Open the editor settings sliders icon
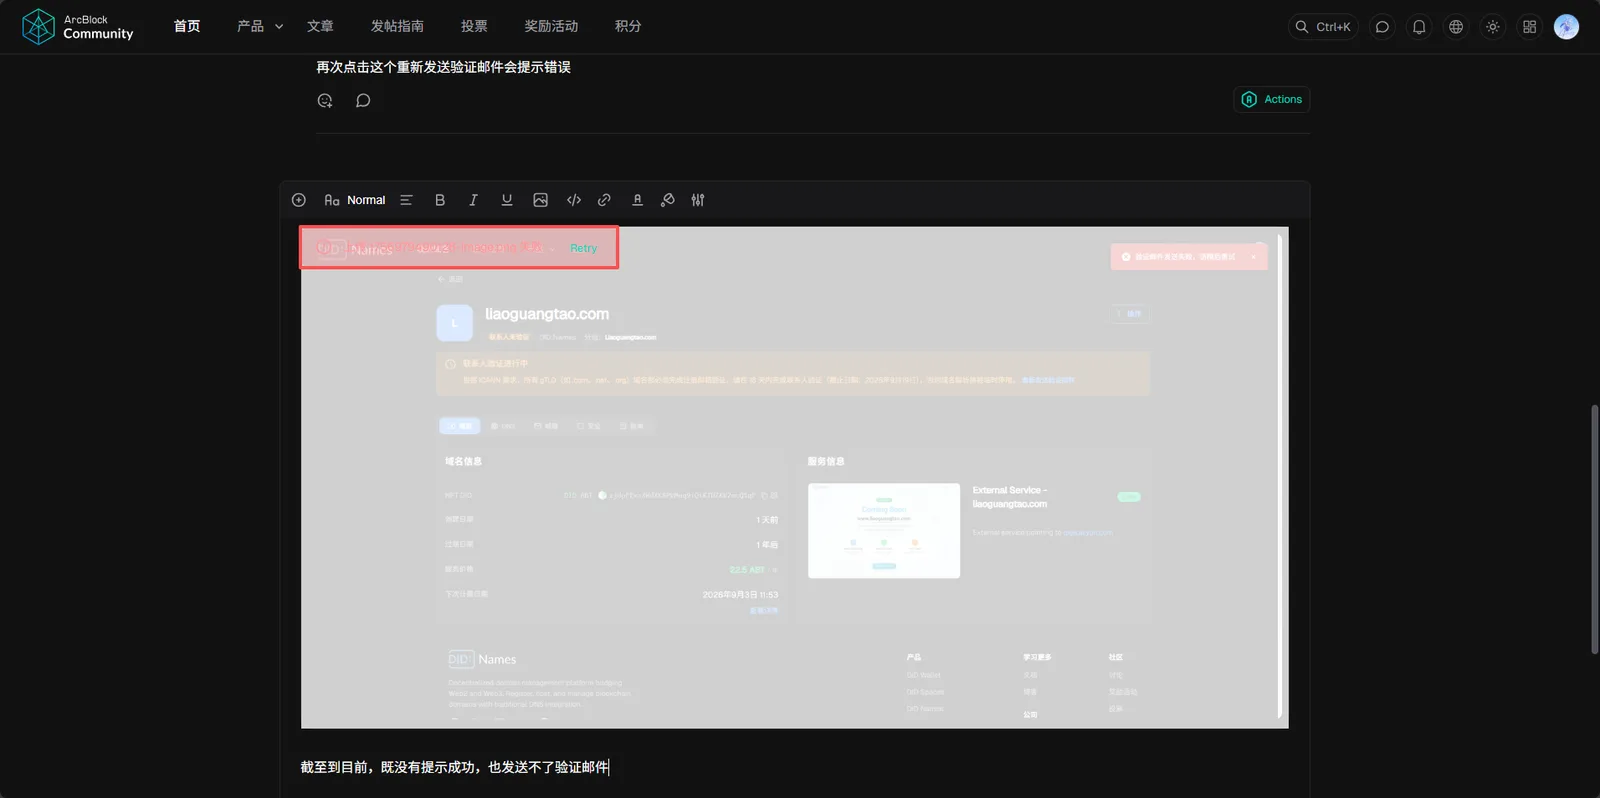1600x798 pixels. tap(698, 200)
